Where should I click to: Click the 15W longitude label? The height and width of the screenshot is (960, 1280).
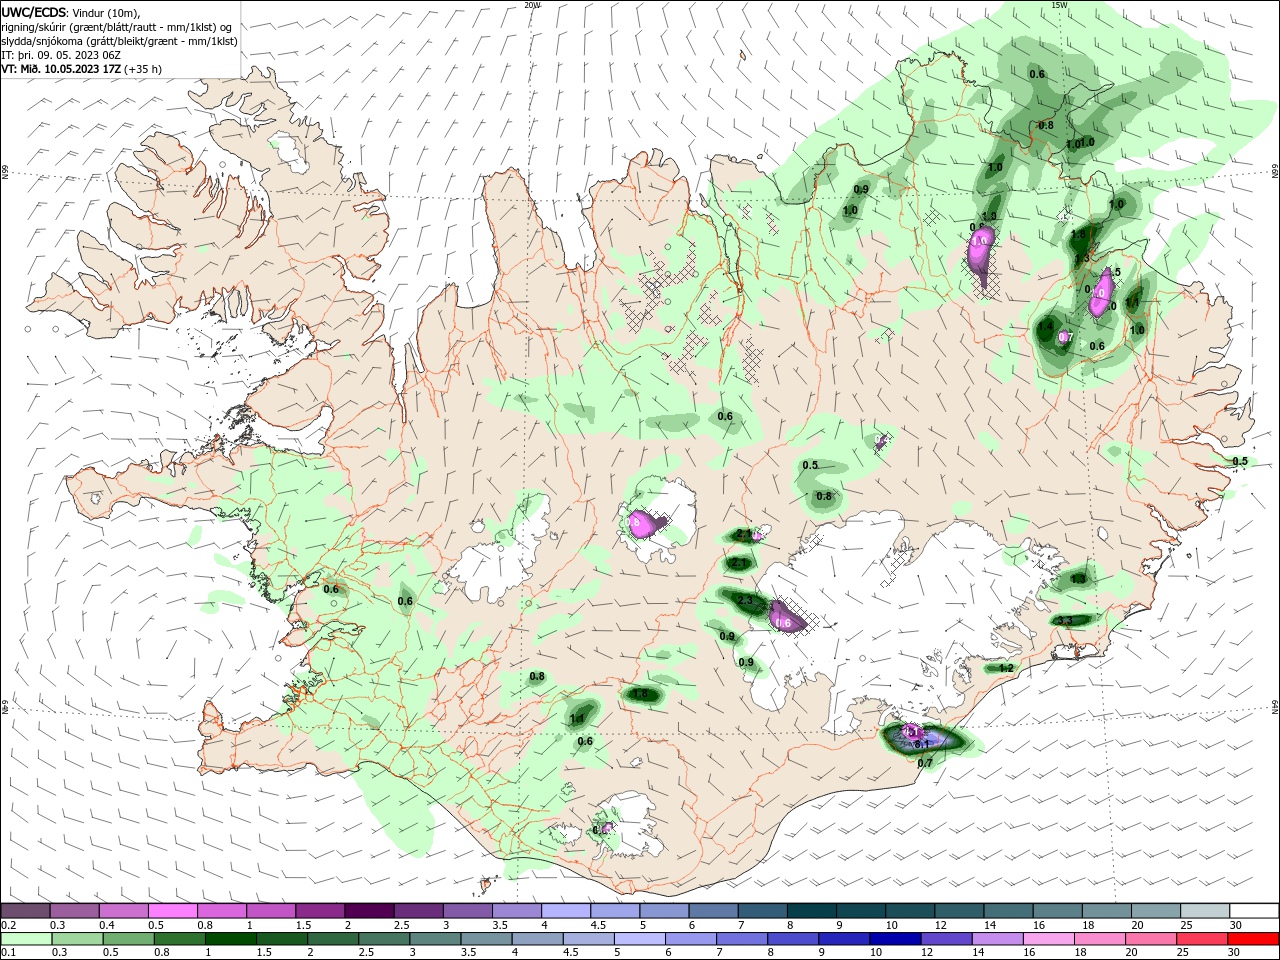coord(1059,5)
